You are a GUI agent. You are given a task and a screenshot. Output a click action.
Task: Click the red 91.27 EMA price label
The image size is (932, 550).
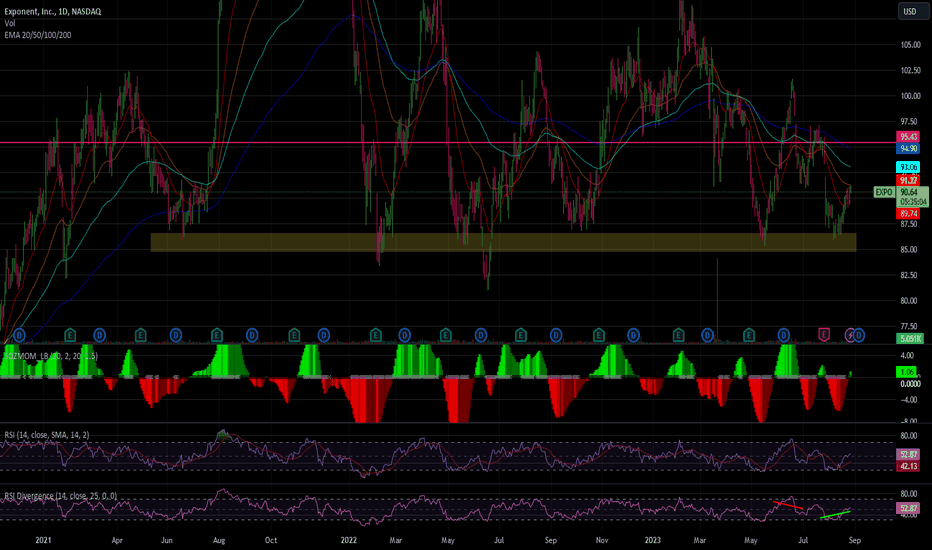click(908, 180)
